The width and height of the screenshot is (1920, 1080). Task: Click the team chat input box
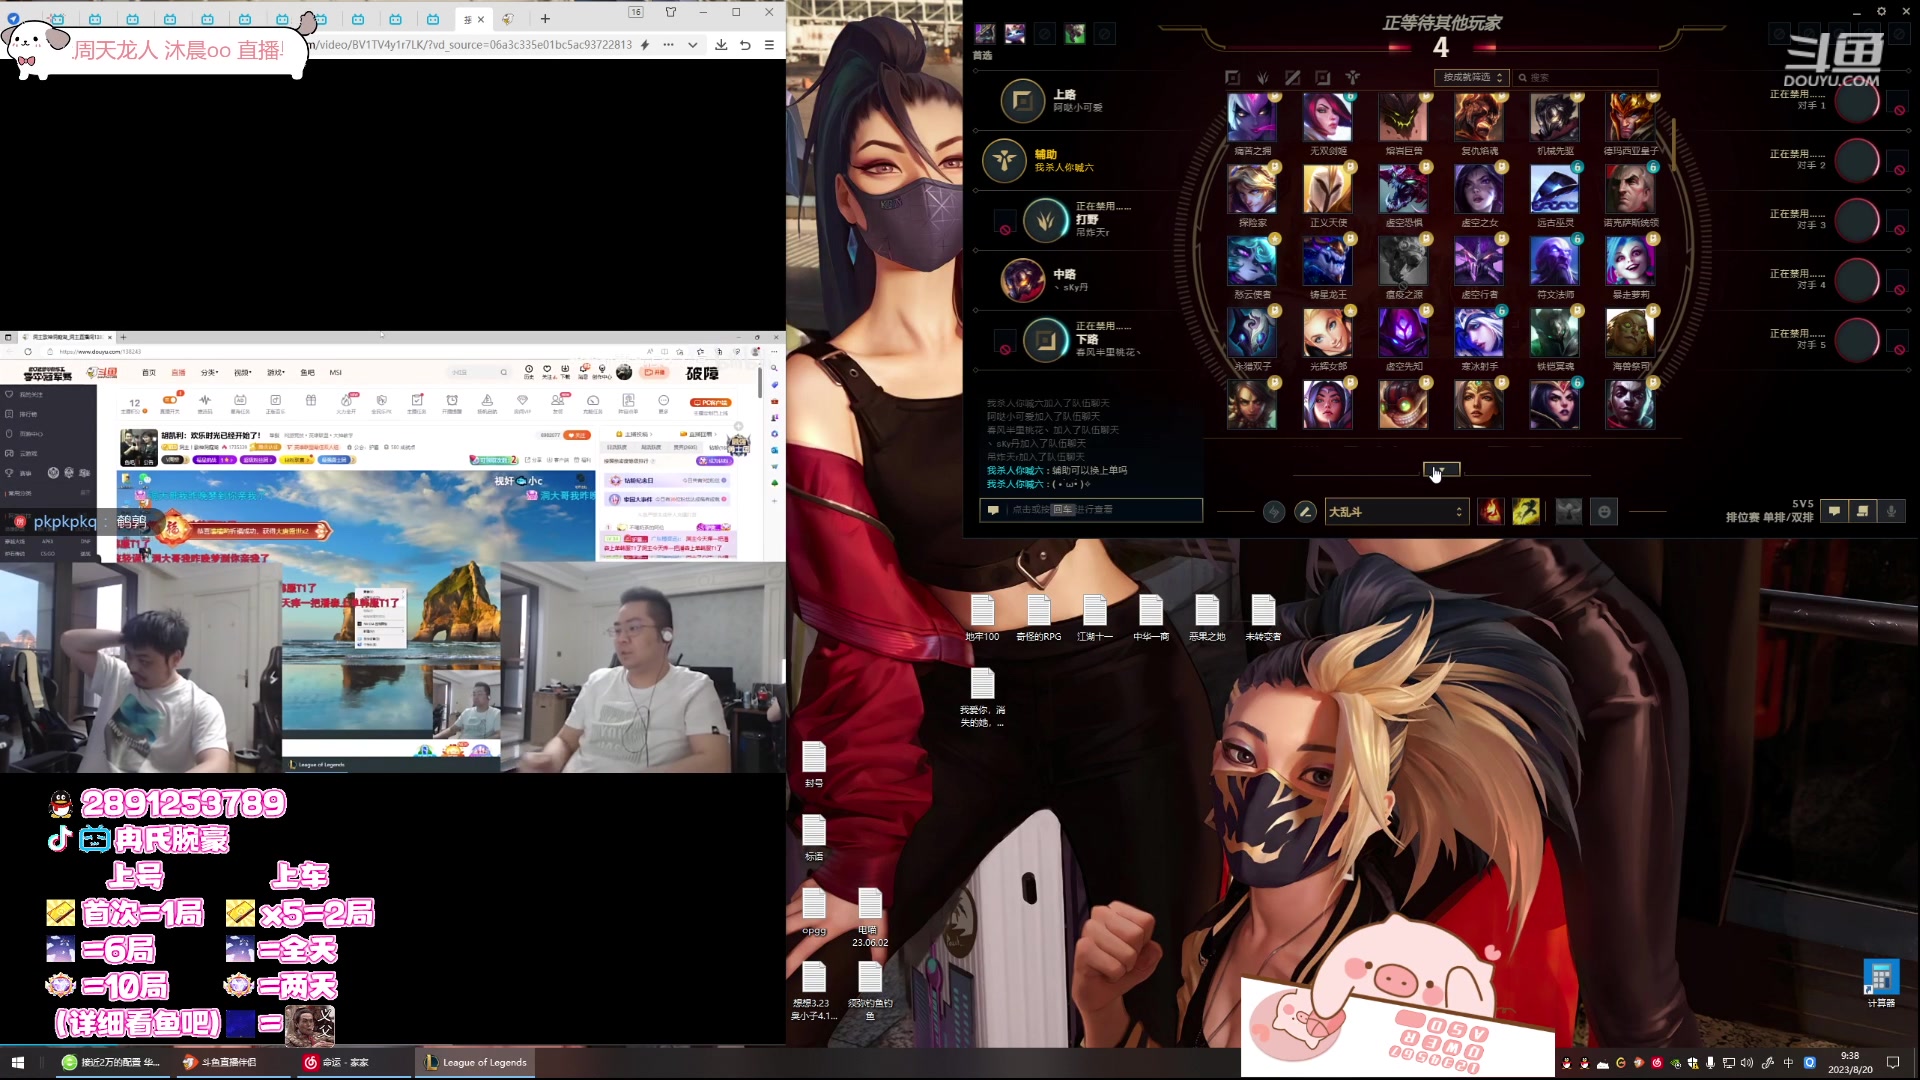click(x=1091, y=510)
